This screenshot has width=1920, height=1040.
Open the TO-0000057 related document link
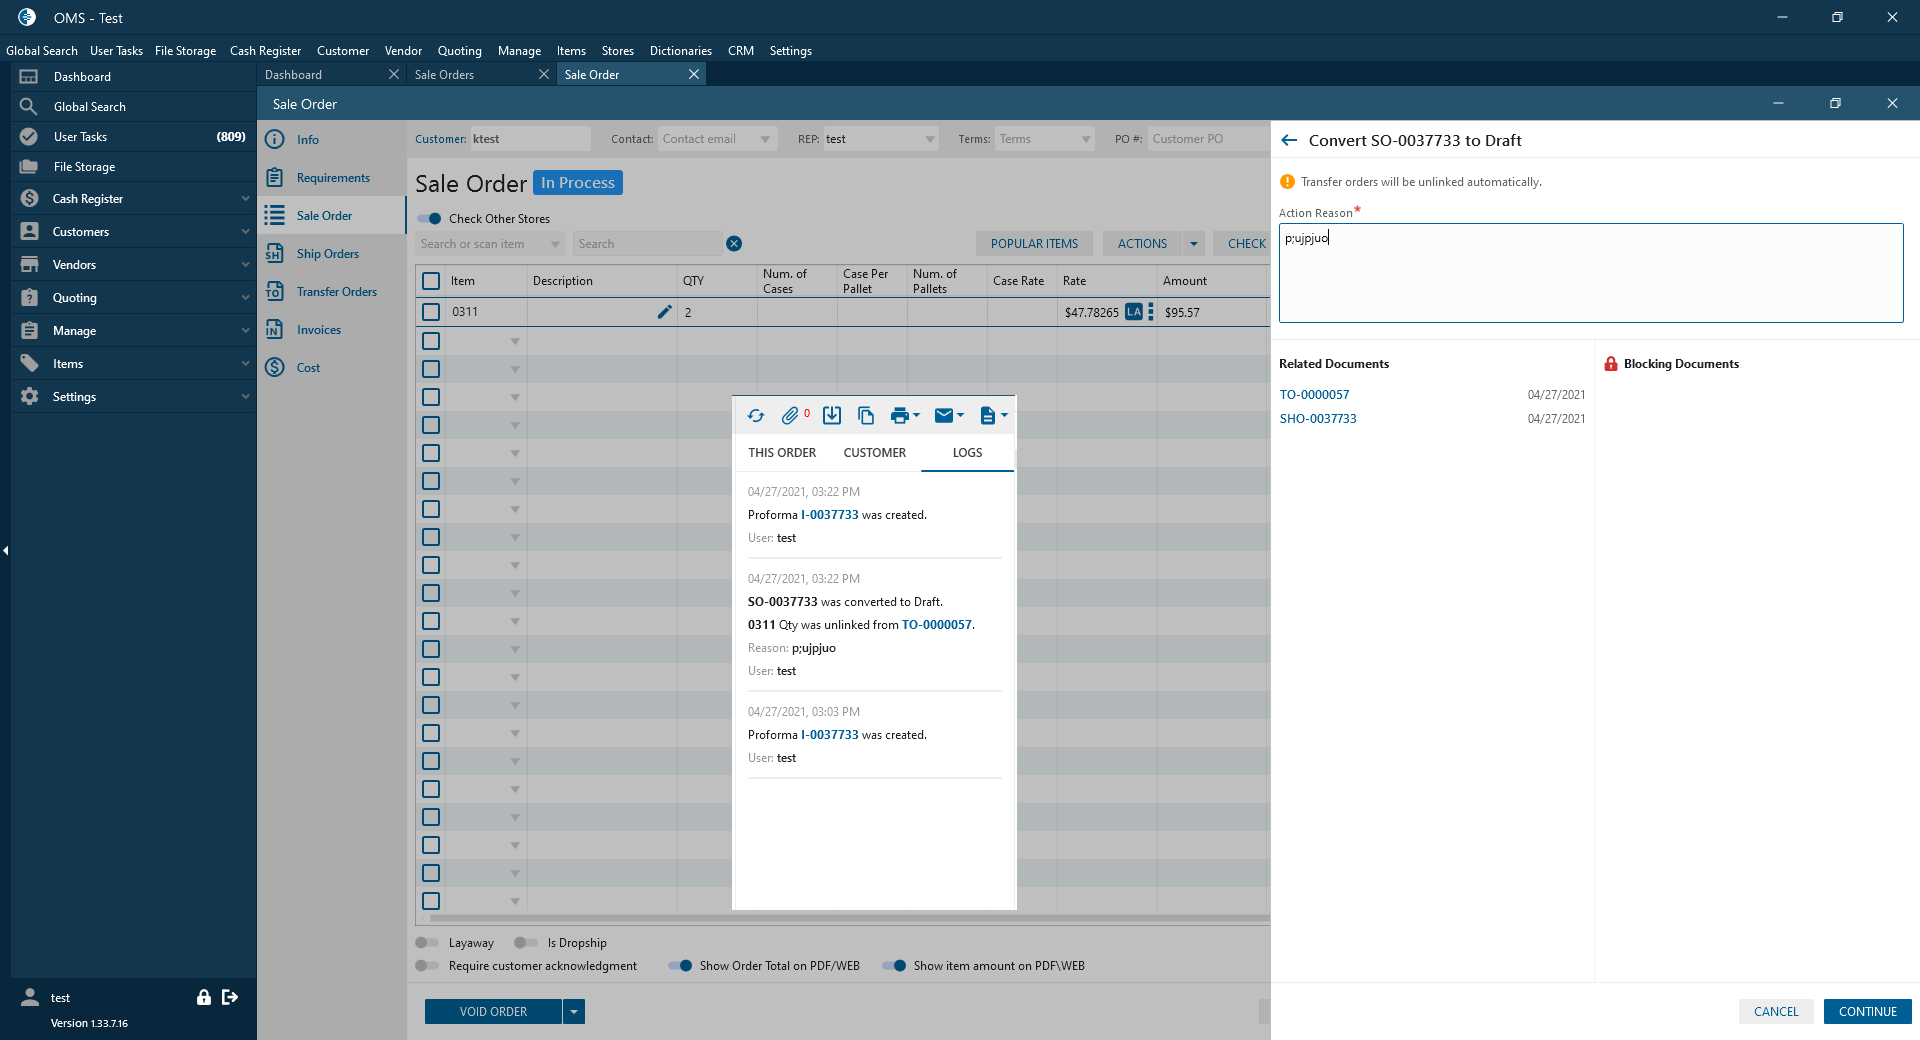point(1314,395)
